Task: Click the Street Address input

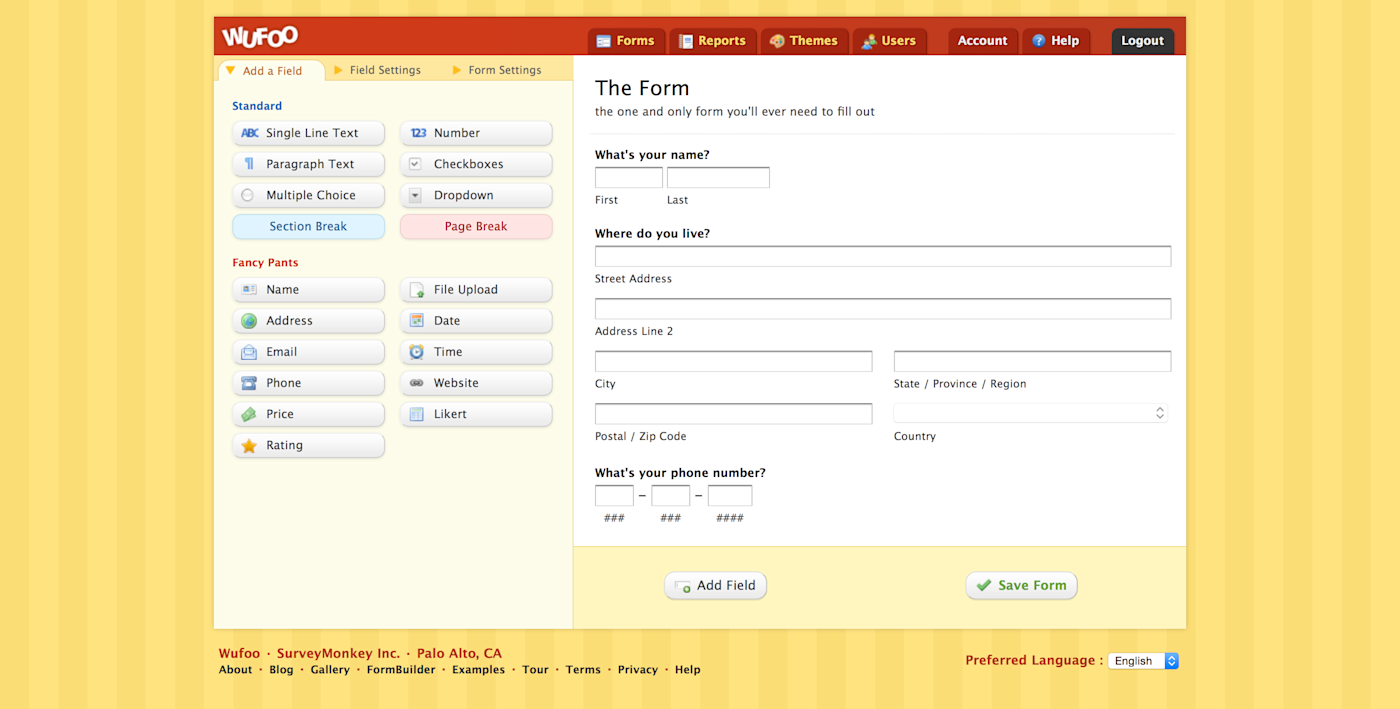Action: [x=883, y=256]
